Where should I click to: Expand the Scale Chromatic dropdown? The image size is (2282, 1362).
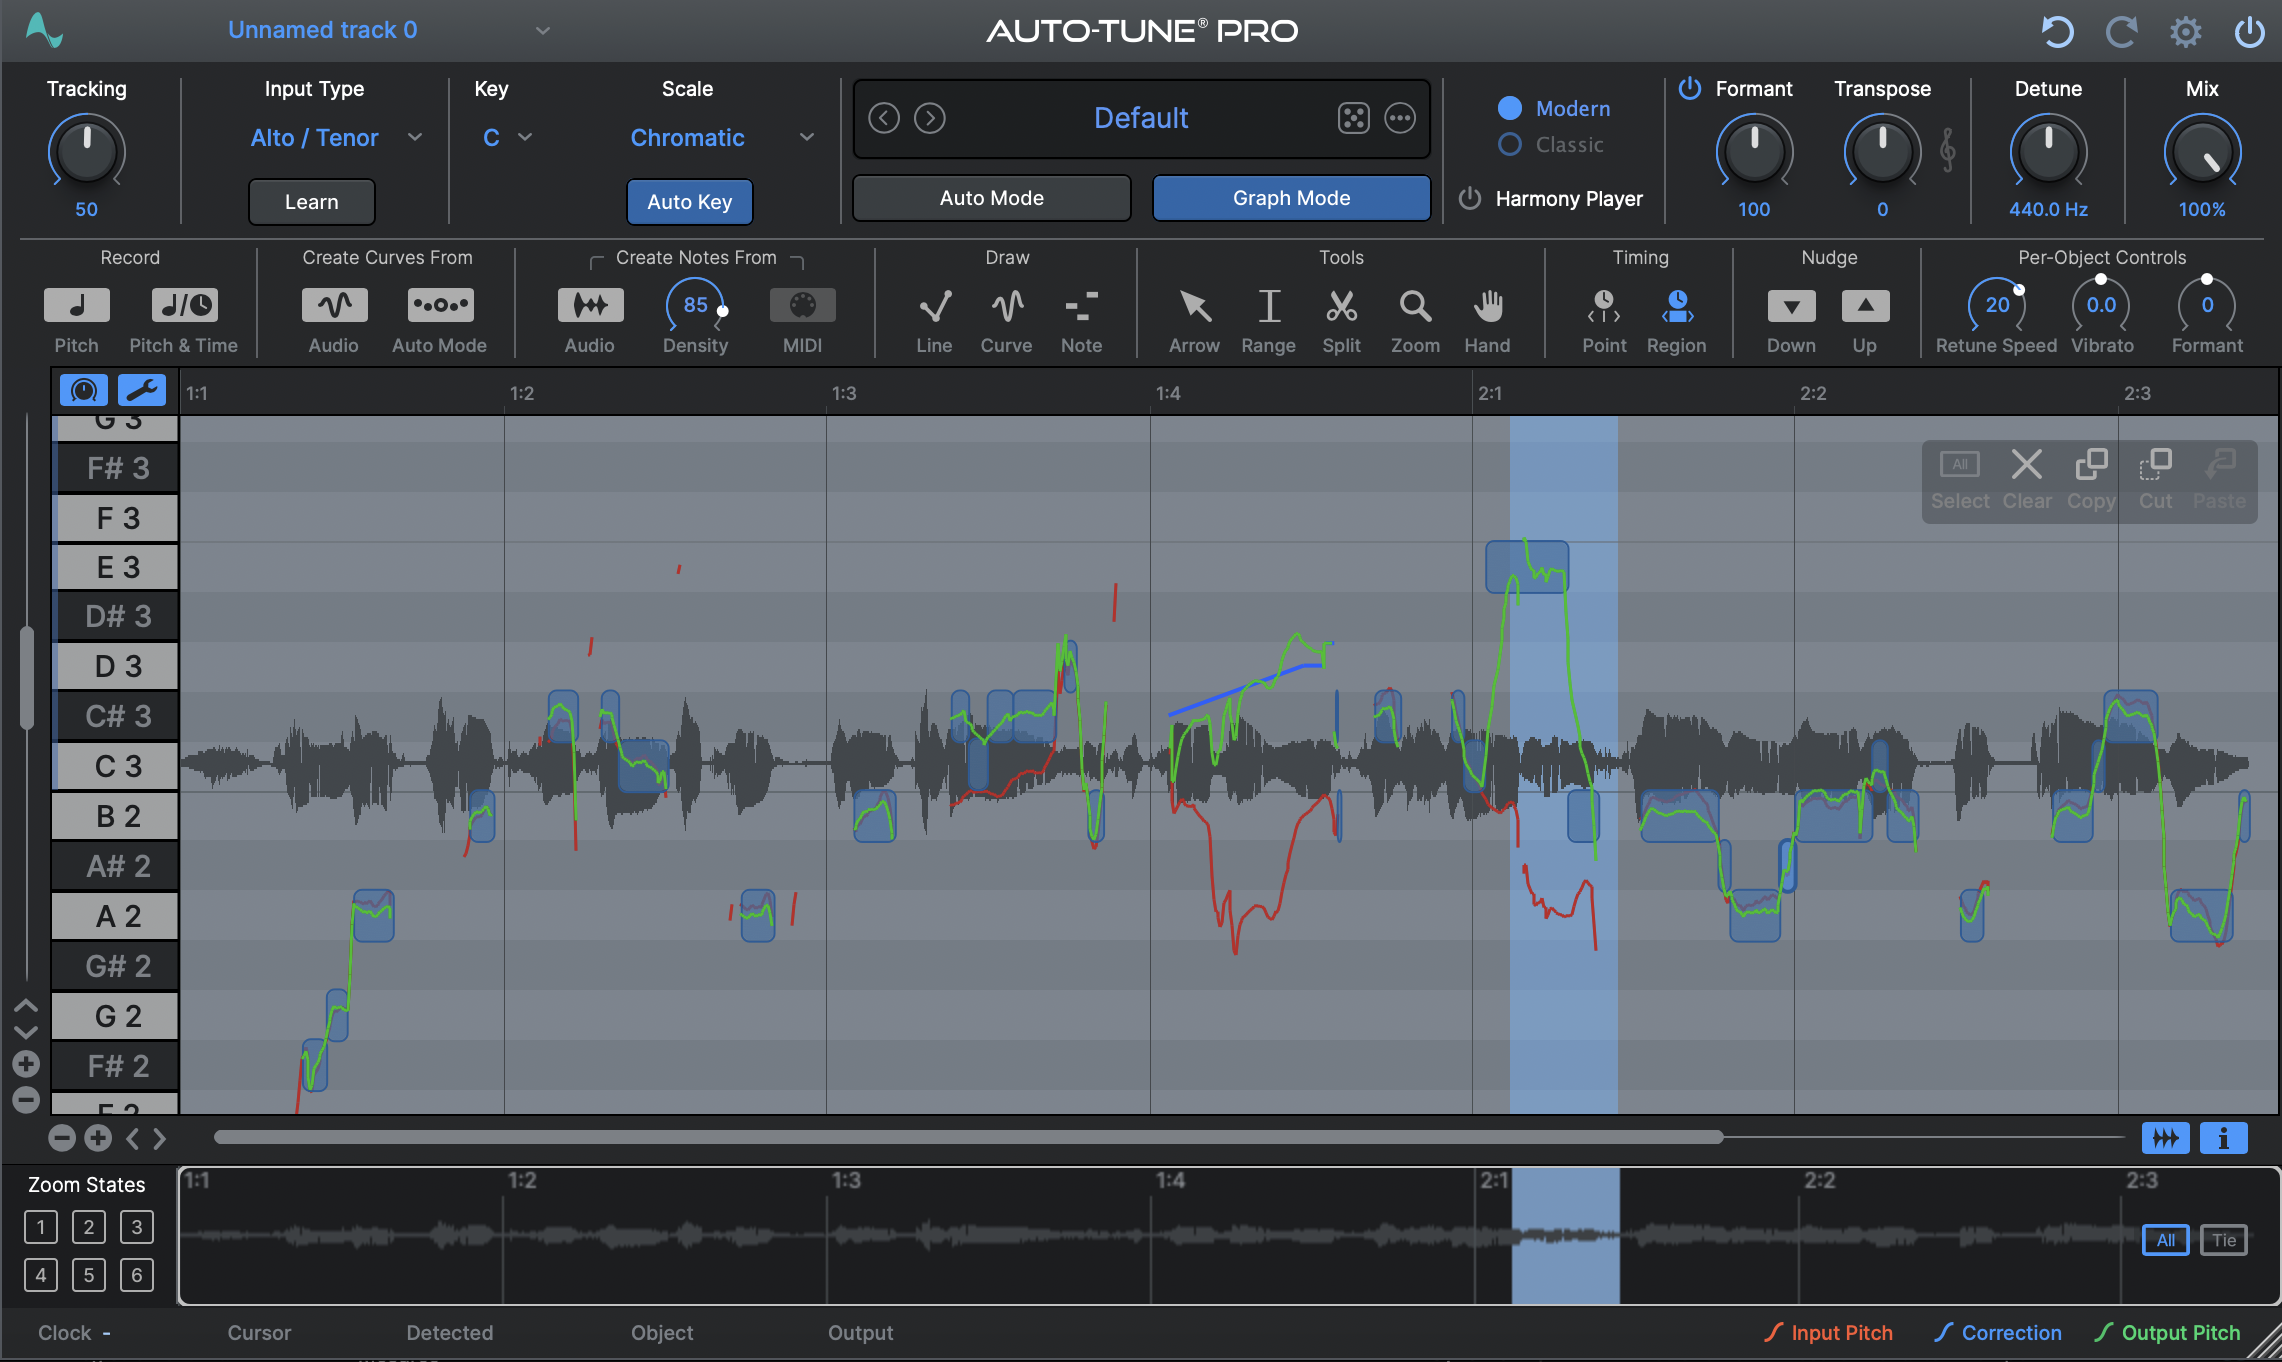click(x=720, y=138)
